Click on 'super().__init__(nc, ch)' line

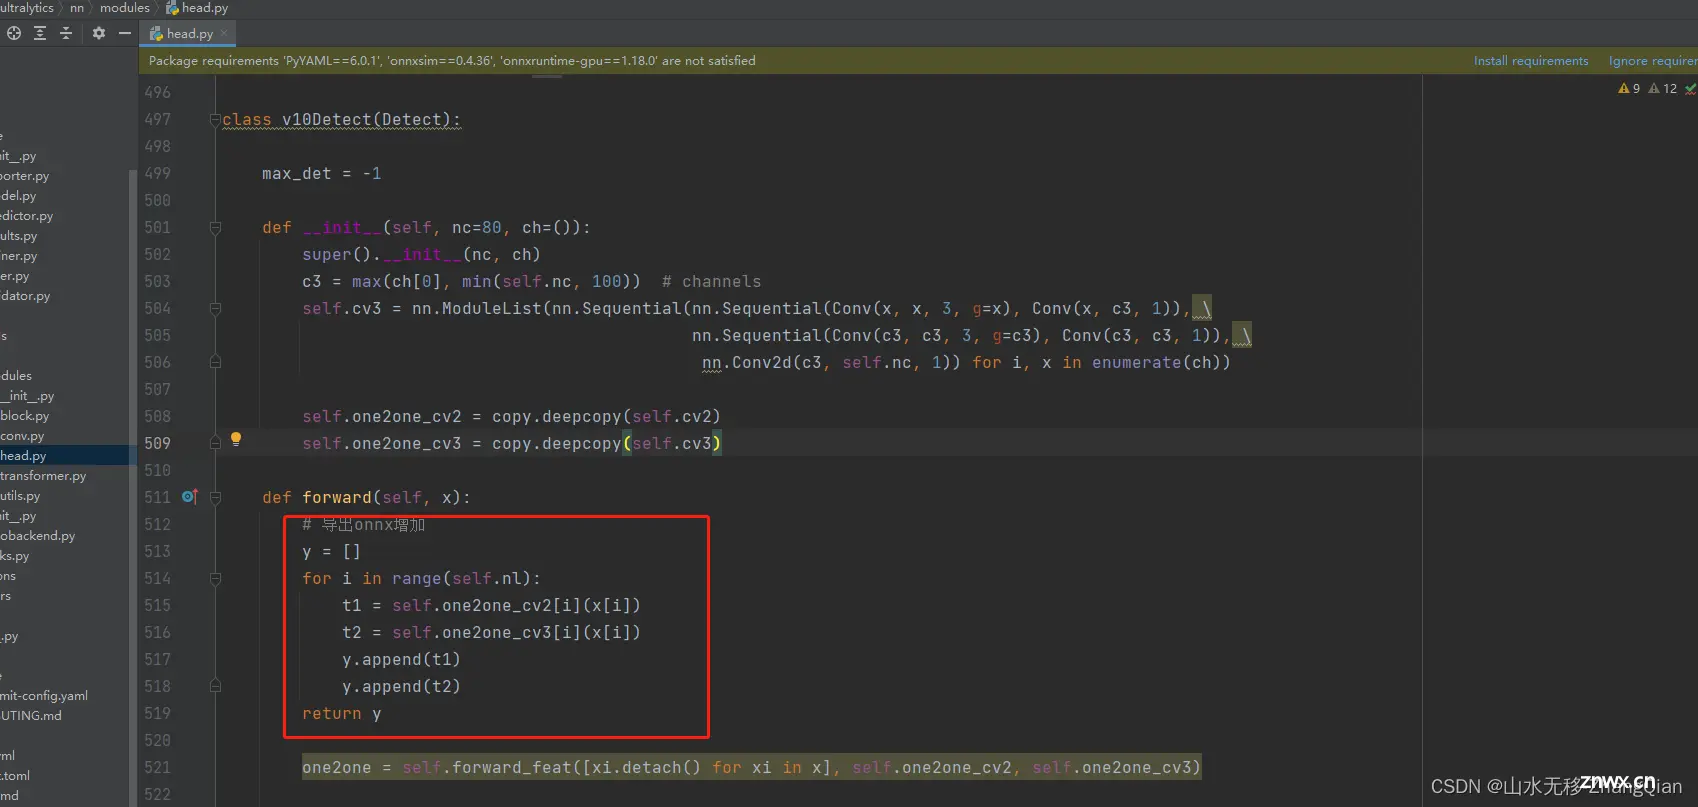tap(421, 255)
